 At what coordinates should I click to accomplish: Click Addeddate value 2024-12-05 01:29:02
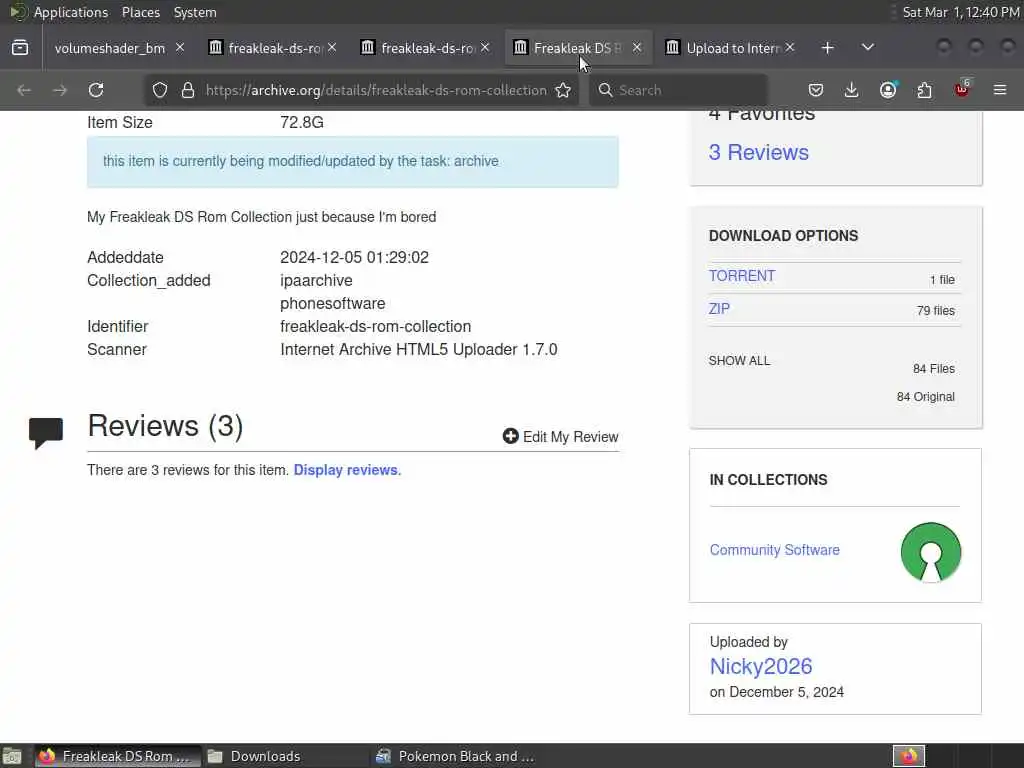click(355, 257)
